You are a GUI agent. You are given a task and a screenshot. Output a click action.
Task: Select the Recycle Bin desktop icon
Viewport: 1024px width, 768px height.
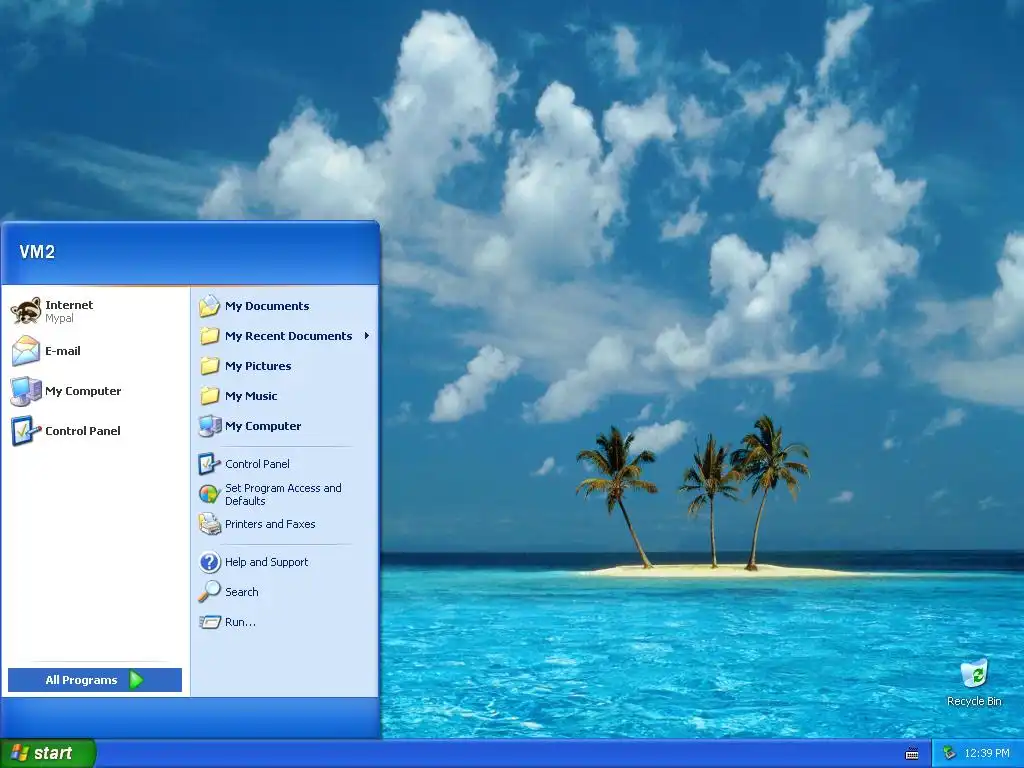click(x=974, y=682)
